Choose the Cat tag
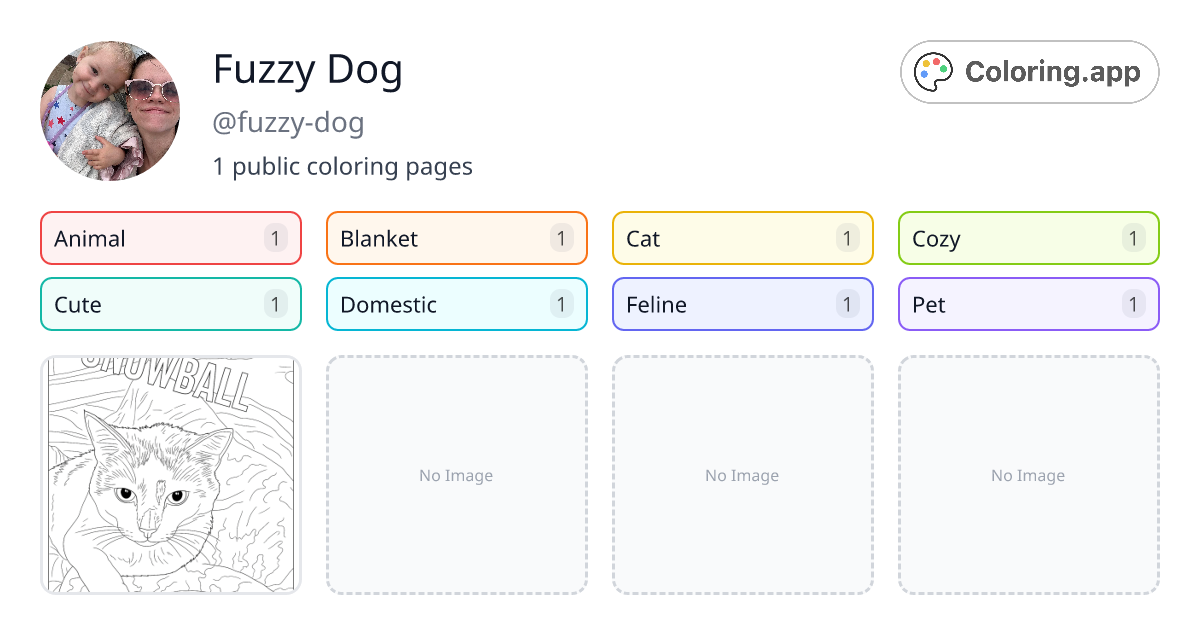Screen dimensions: 1200x630 pos(743,238)
